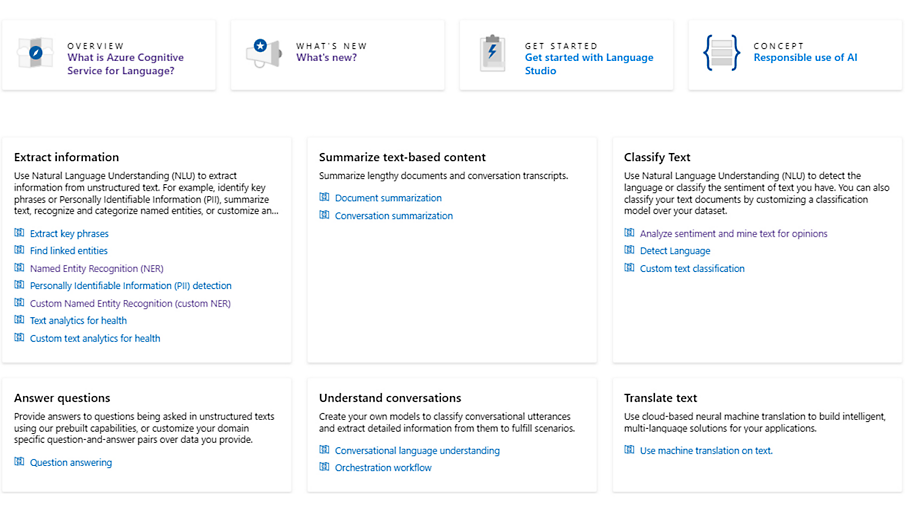Click the Overview card compass icon
Screen dimensions: 905x510
[x=36, y=52]
